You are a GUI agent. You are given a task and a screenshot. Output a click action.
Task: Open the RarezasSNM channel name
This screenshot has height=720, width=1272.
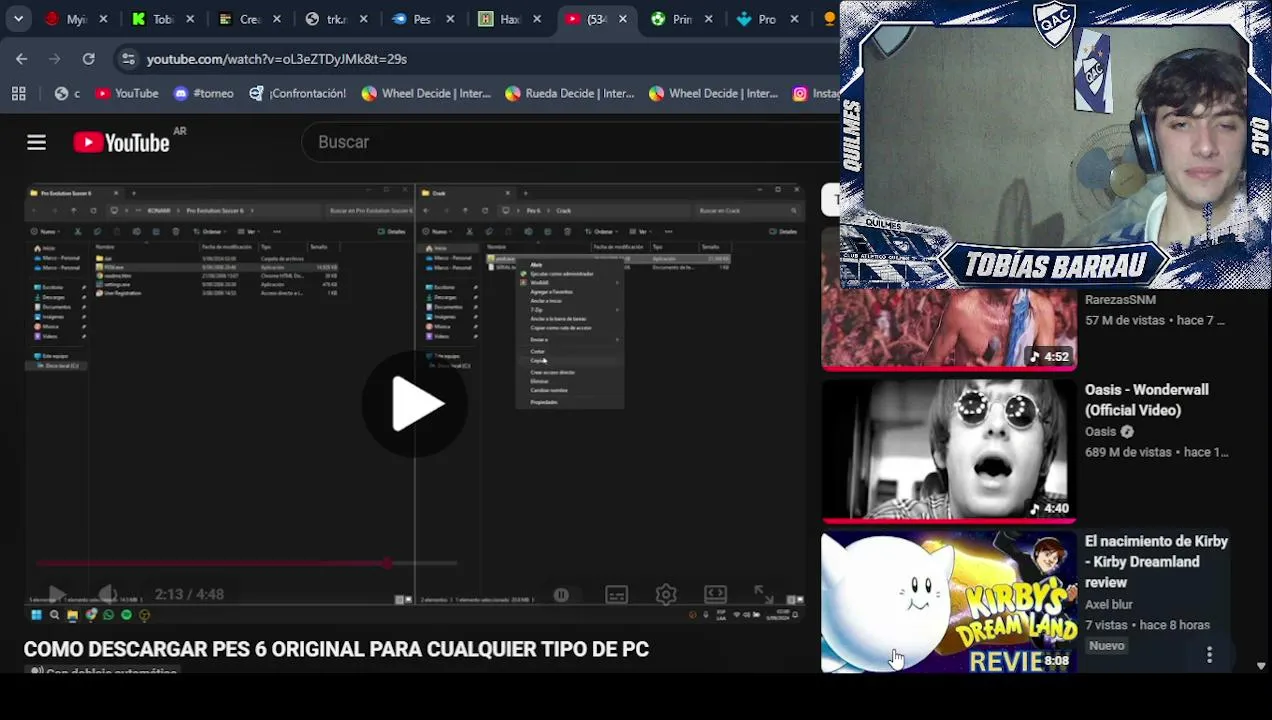click(x=1120, y=300)
